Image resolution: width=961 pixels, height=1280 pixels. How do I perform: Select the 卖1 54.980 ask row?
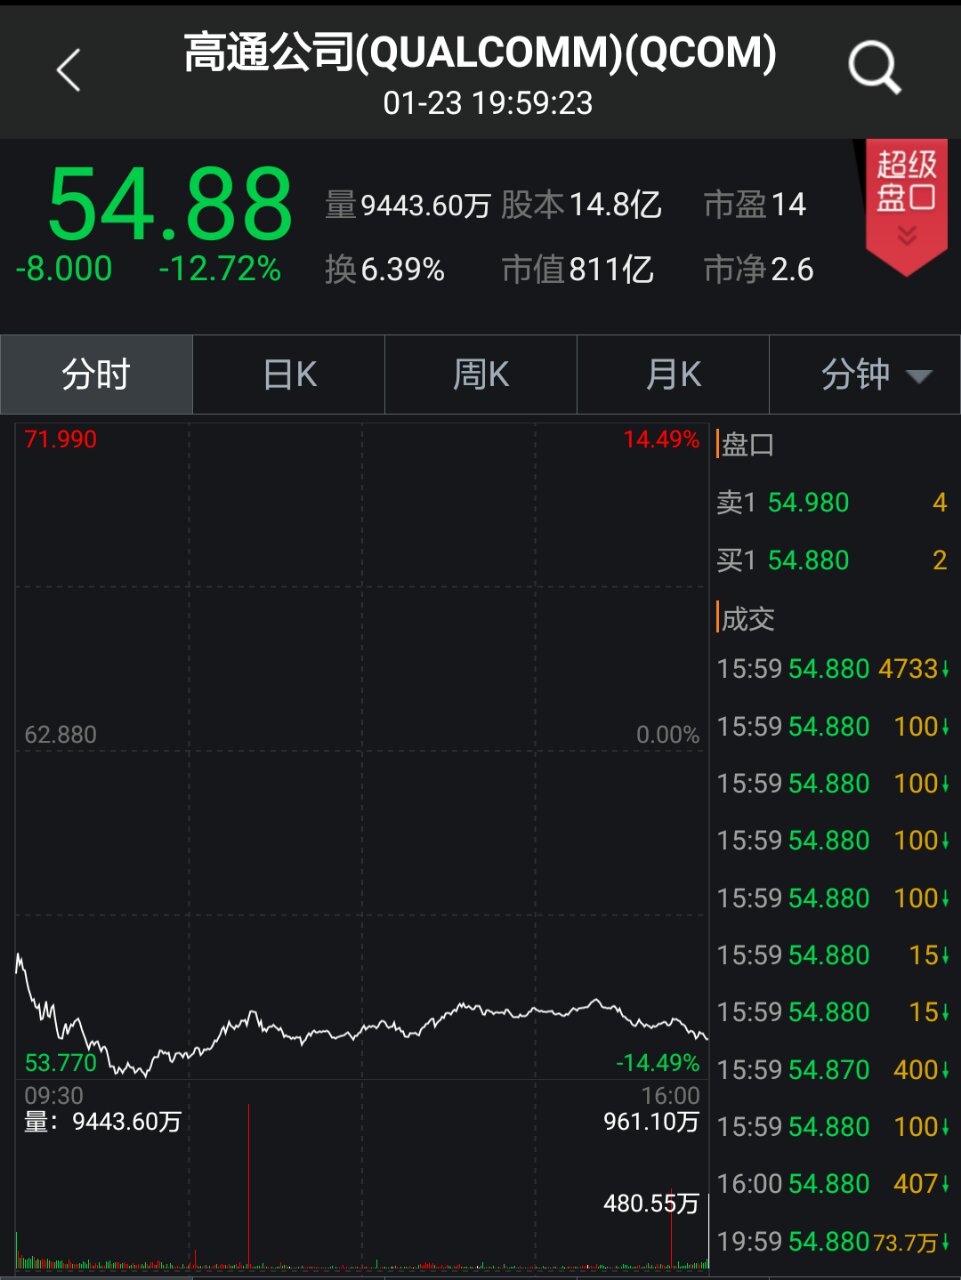pos(832,502)
